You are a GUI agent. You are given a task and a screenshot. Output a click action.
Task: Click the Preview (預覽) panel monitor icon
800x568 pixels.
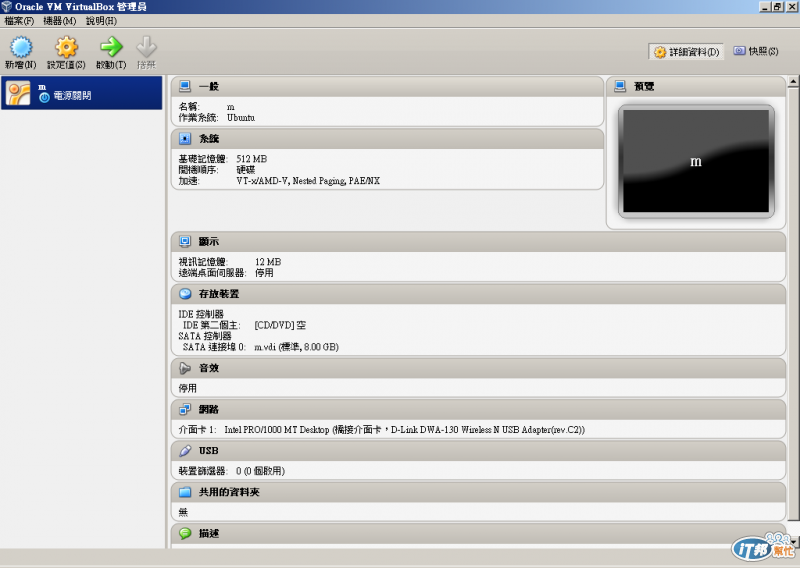pyautogui.click(x=620, y=86)
